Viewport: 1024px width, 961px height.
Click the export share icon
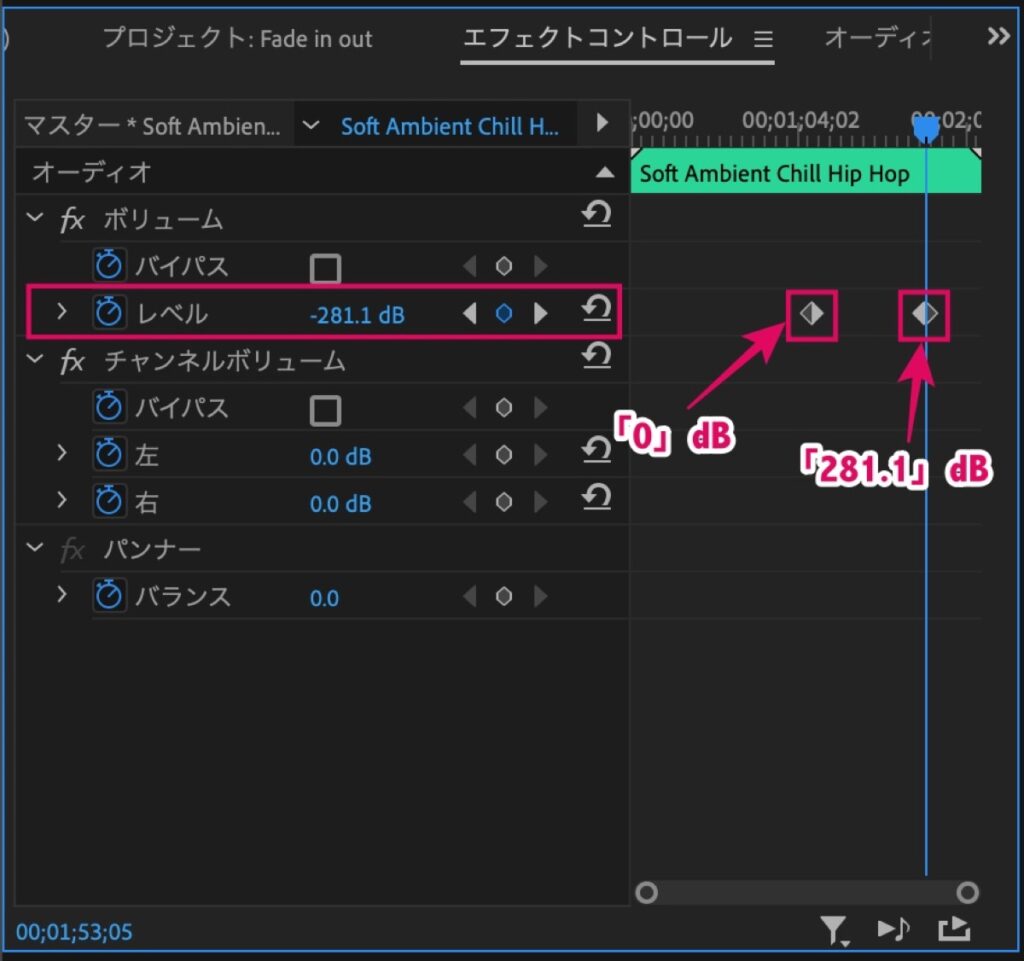tap(954, 928)
